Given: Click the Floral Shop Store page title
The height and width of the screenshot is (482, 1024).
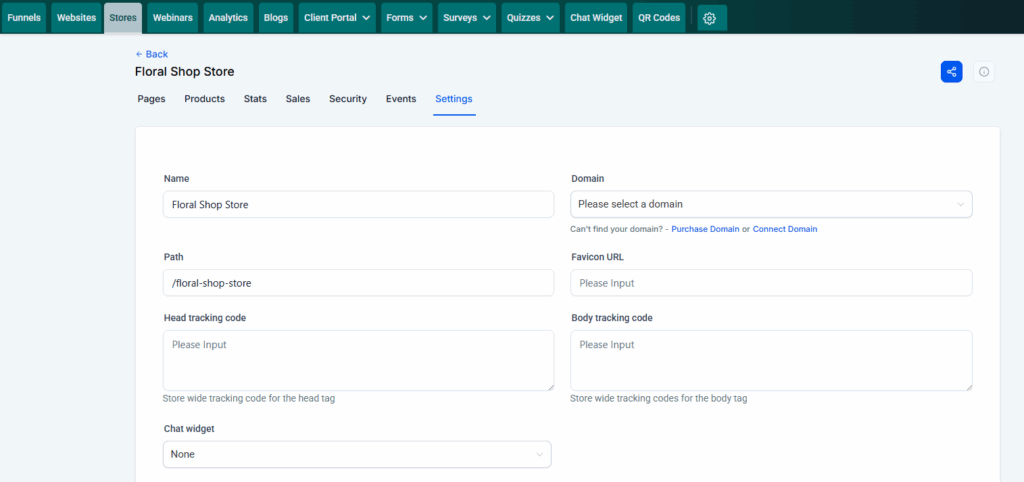Looking at the screenshot, I should click(x=185, y=72).
